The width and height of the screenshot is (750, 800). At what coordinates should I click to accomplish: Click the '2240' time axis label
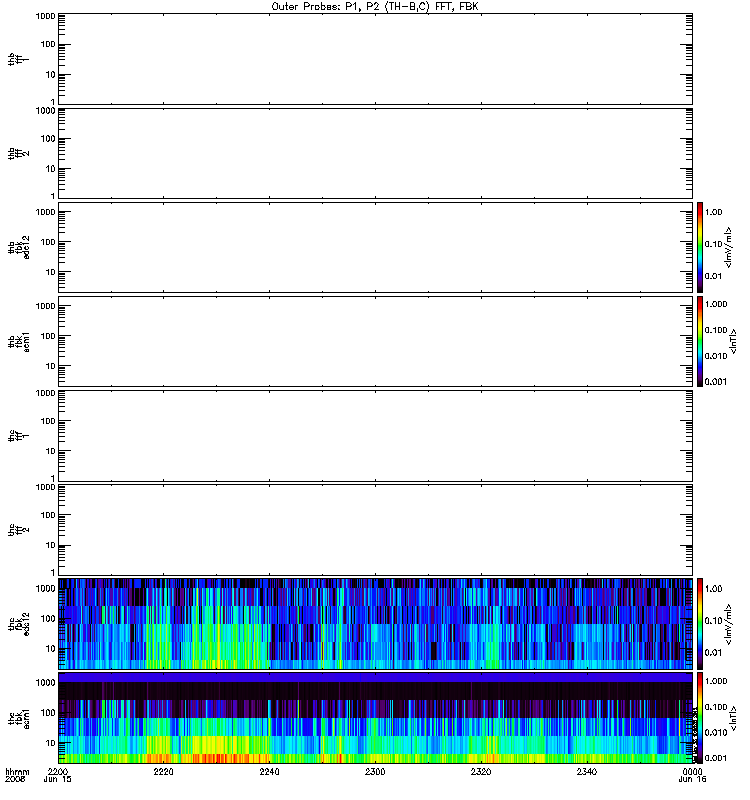point(269,771)
